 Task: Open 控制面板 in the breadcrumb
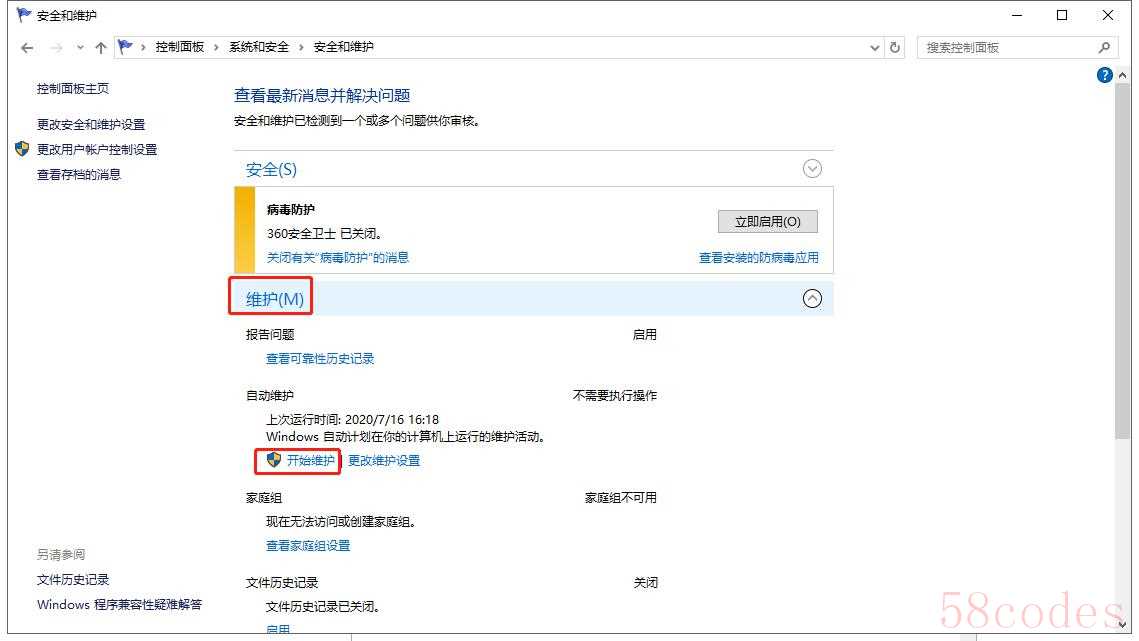(x=179, y=47)
